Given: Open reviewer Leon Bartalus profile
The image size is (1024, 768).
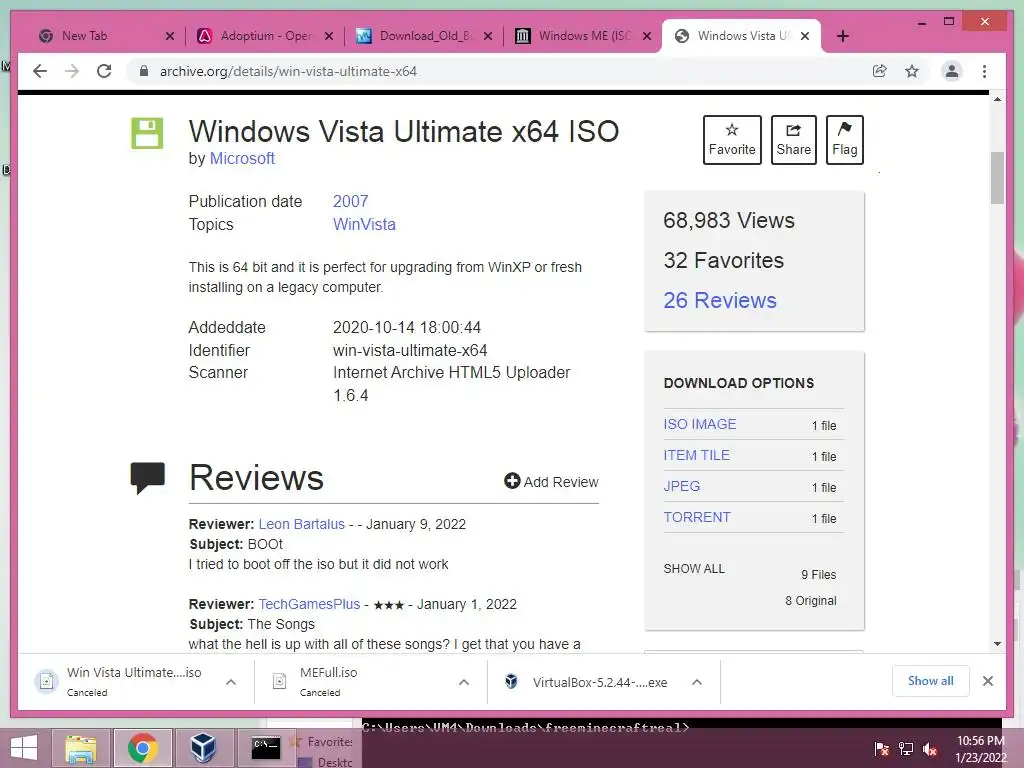Looking at the screenshot, I should 301,524.
